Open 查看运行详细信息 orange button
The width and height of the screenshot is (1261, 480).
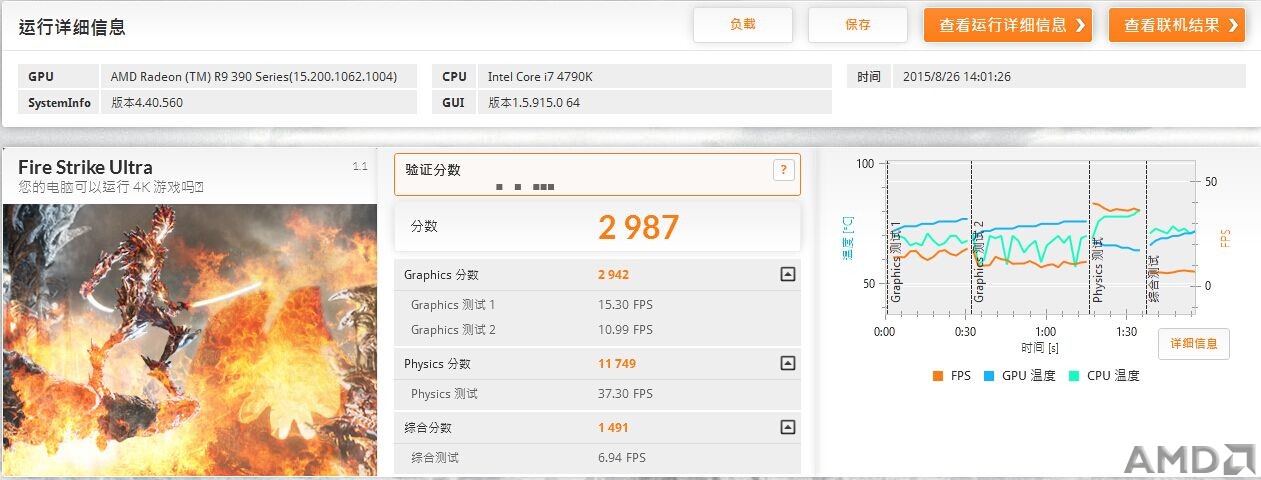pos(1008,25)
